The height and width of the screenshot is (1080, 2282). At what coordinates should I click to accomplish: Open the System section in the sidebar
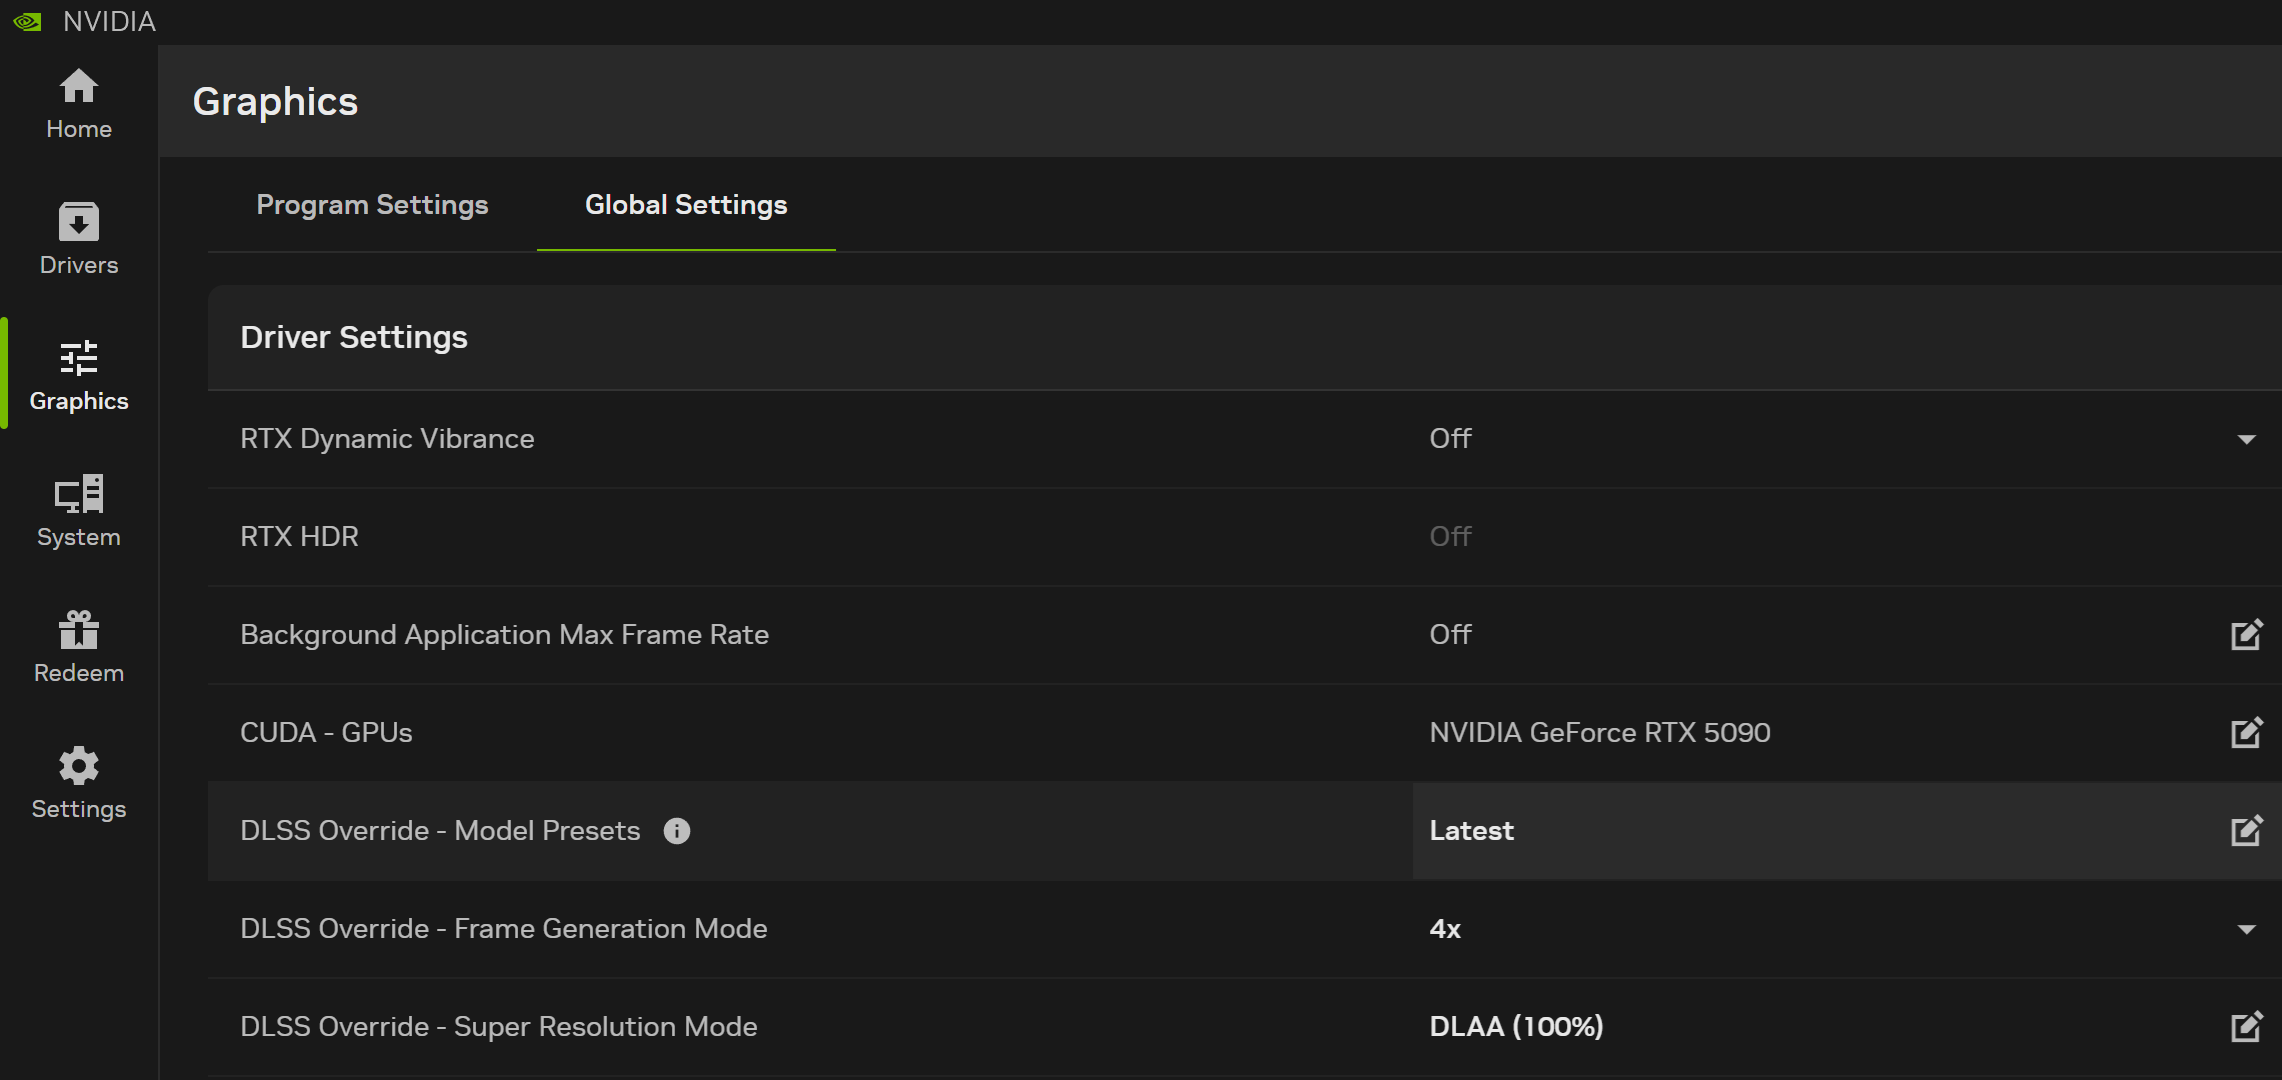(x=78, y=510)
